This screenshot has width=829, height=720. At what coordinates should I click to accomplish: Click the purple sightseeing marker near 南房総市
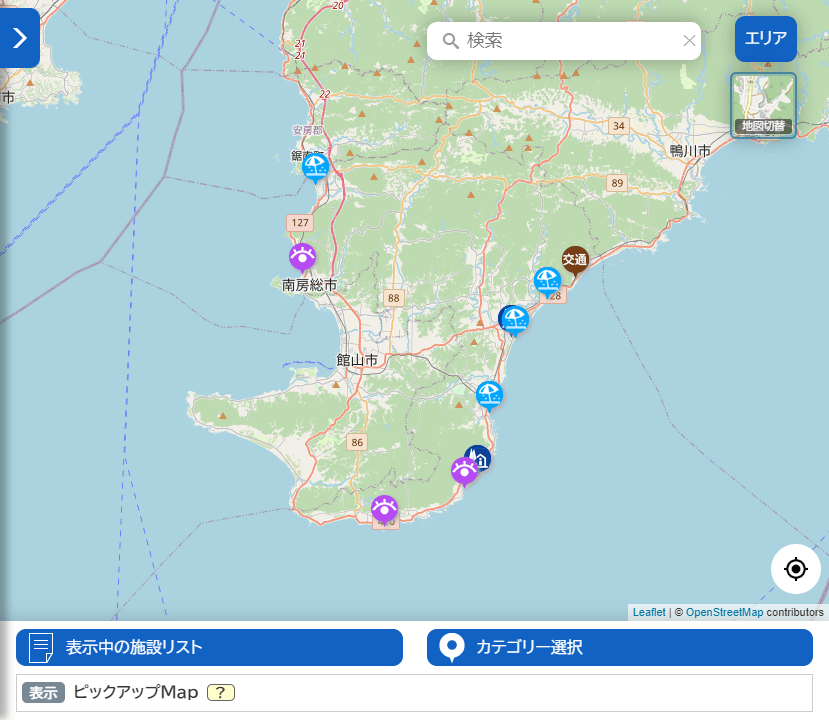pyautogui.click(x=302, y=257)
